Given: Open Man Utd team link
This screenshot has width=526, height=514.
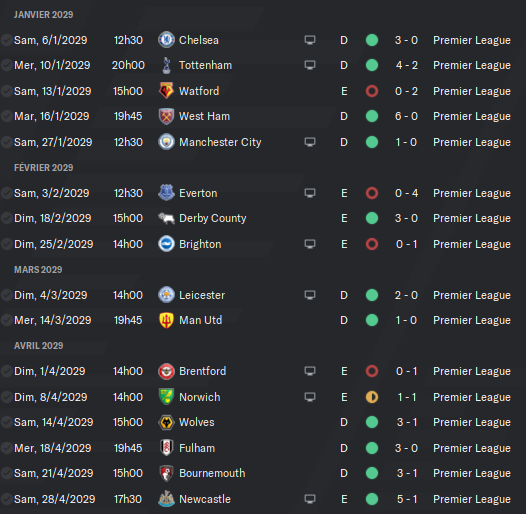Looking at the screenshot, I should (x=200, y=320).
